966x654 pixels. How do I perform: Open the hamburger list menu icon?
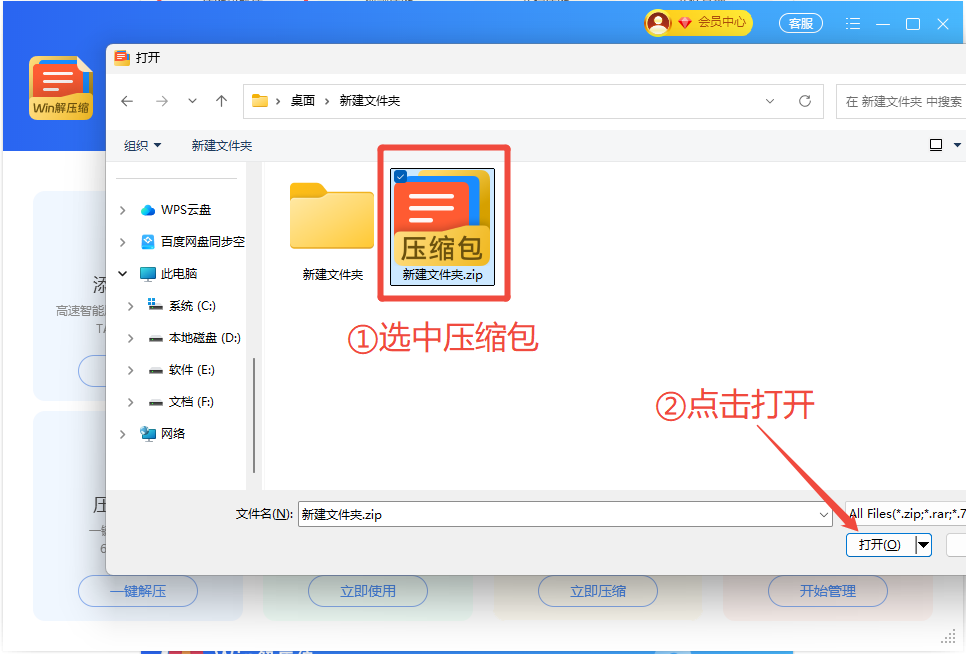point(853,23)
